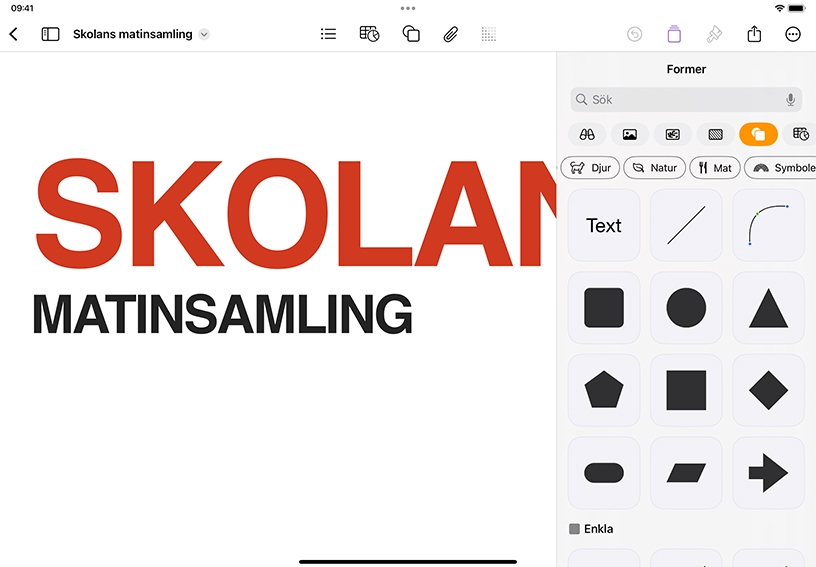816x567 pixels.
Task: Select the MATINSAMLING subtitle text
Action: 223,314
